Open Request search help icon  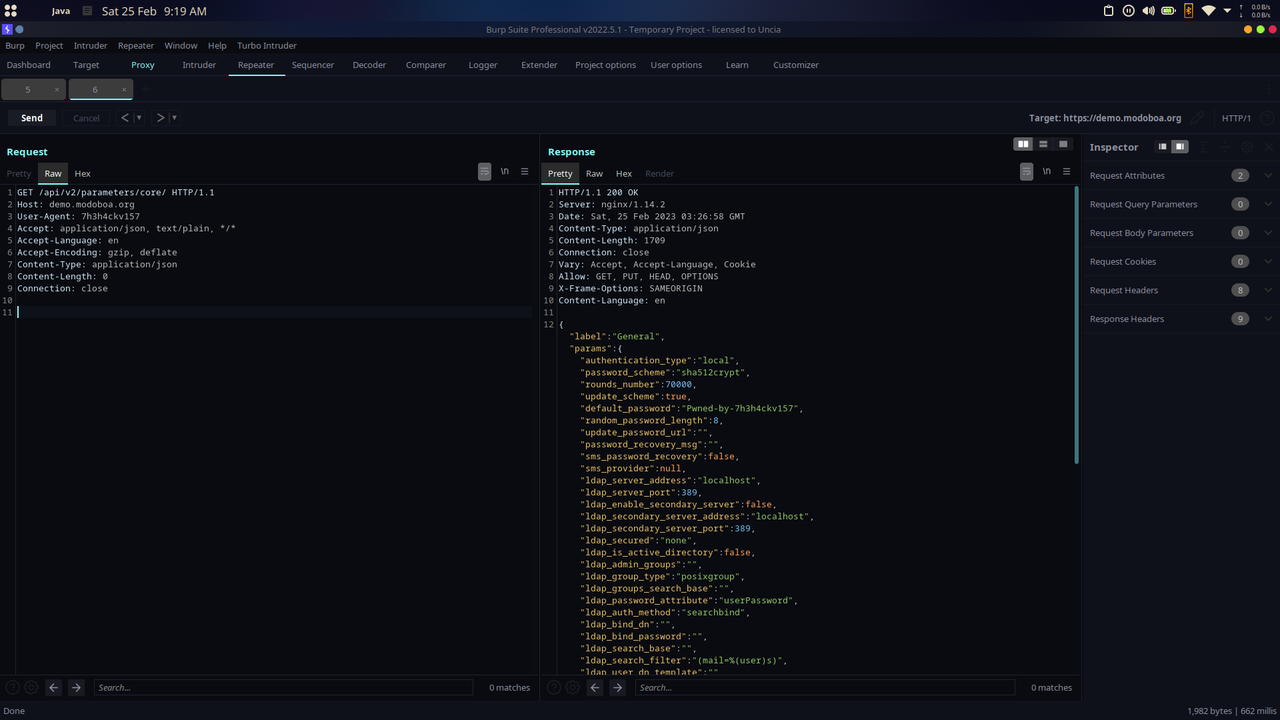click(x=12, y=687)
